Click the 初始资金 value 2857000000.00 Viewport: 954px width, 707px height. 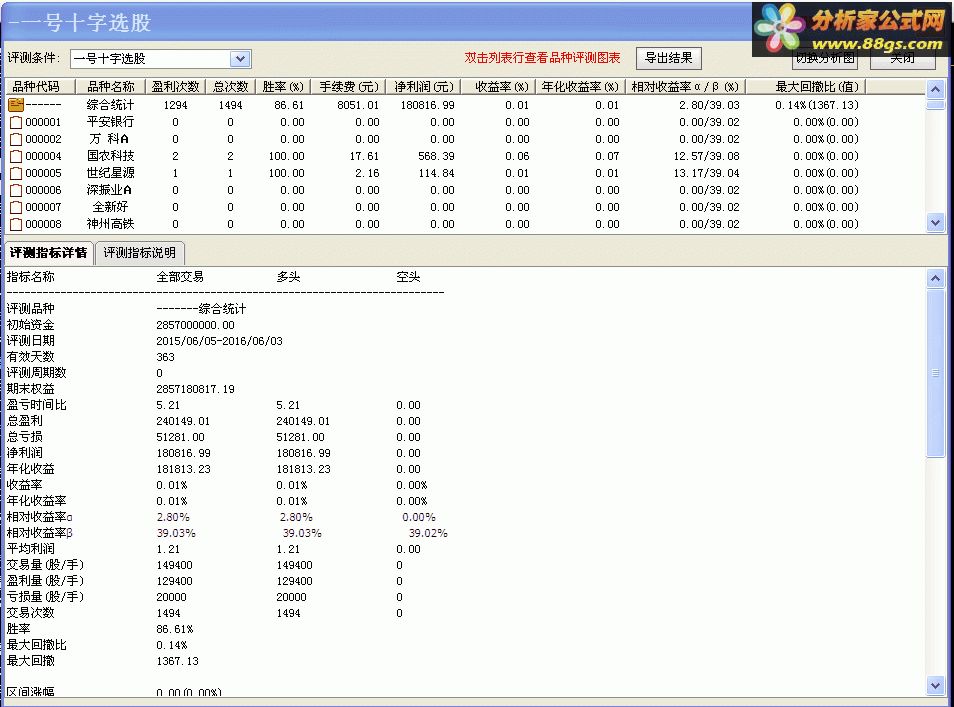click(x=195, y=326)
